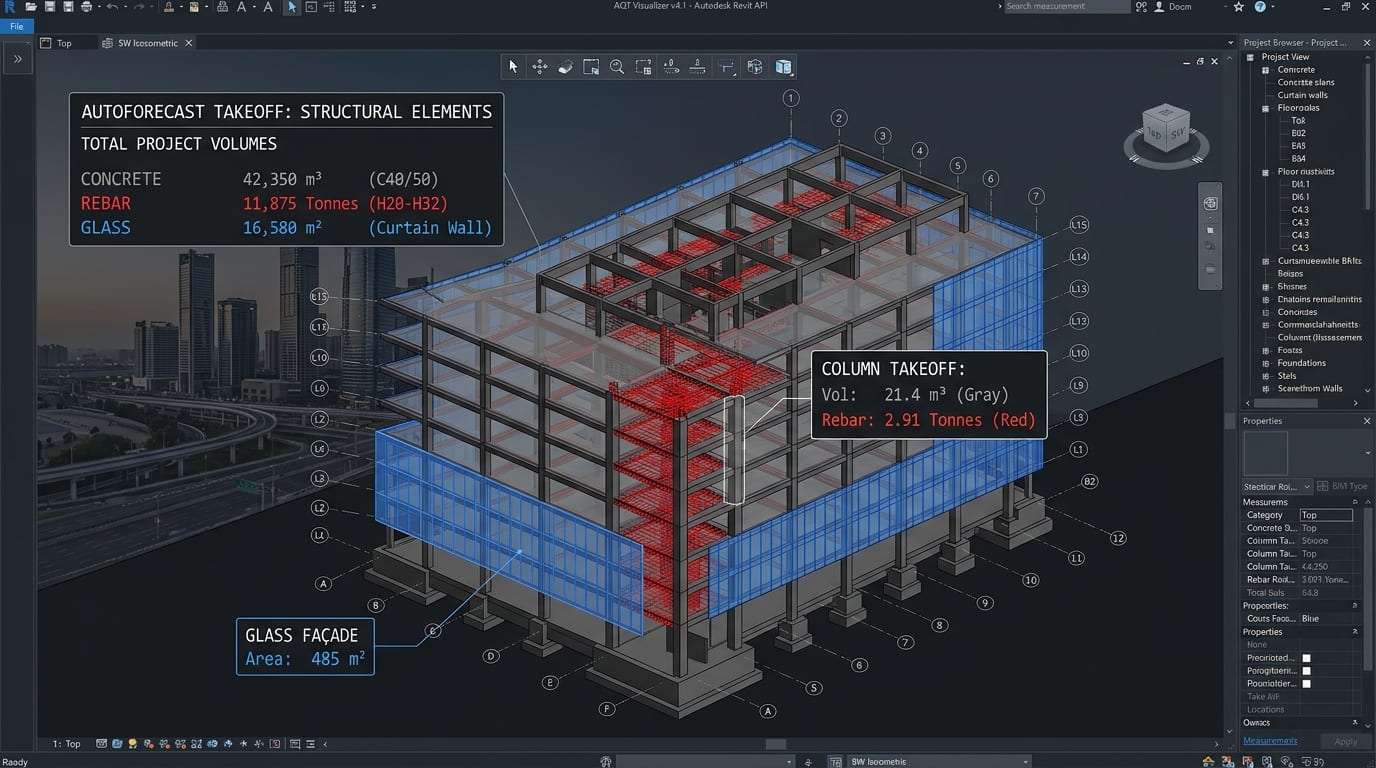Close the SW Icosometric tab

coord(189,43)
